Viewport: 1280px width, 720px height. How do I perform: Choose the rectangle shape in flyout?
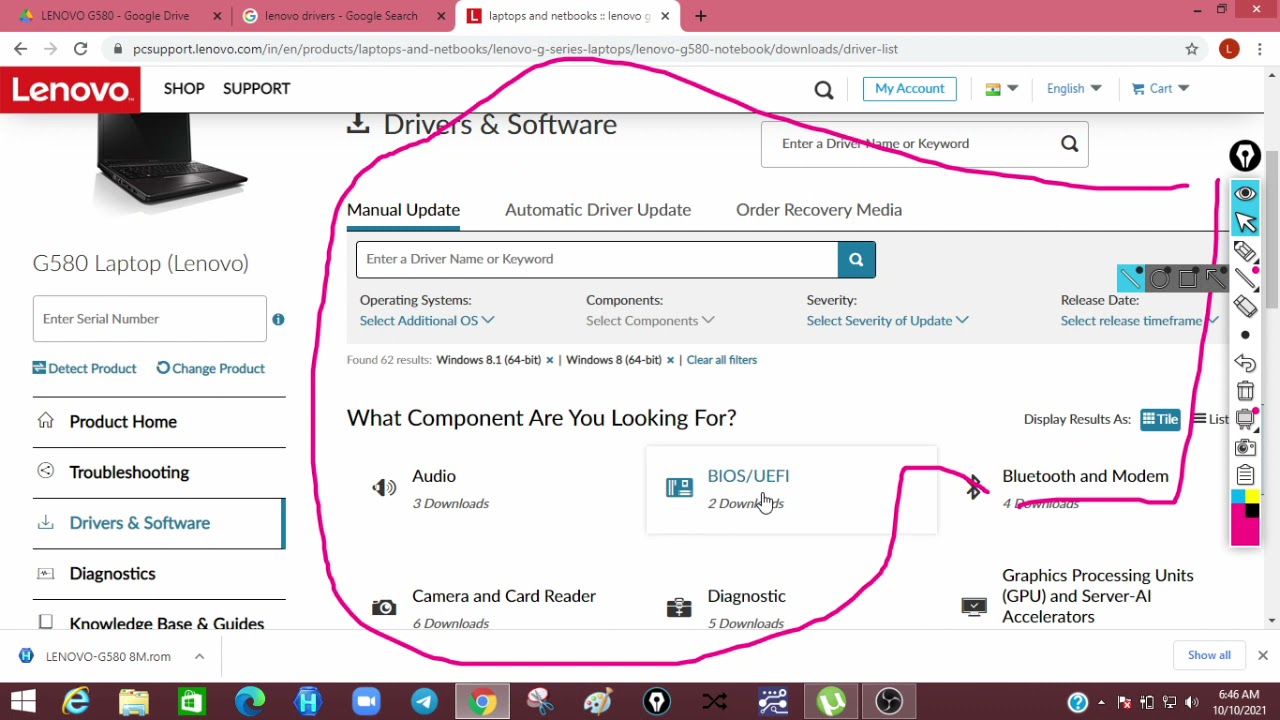click(x=1187, y=278)
